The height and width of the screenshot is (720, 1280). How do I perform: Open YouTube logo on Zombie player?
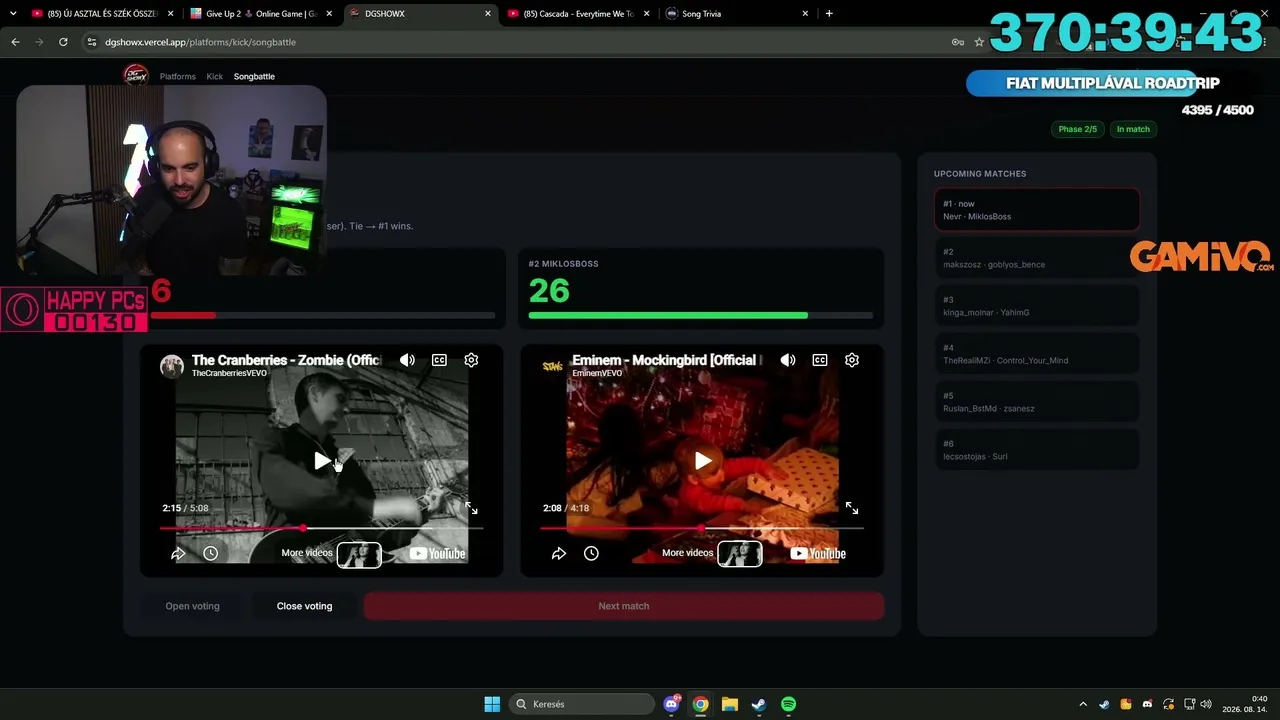click(437, 553)
